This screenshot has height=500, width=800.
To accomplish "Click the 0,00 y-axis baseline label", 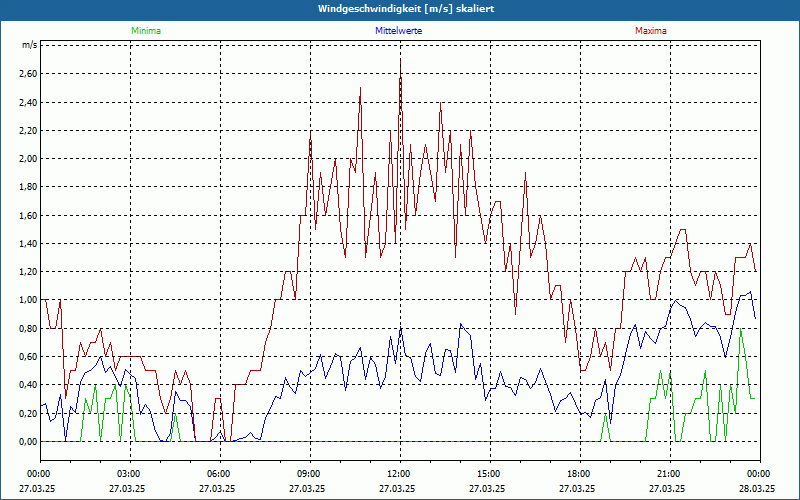I will pyautogui.click(x=27, y=441).
